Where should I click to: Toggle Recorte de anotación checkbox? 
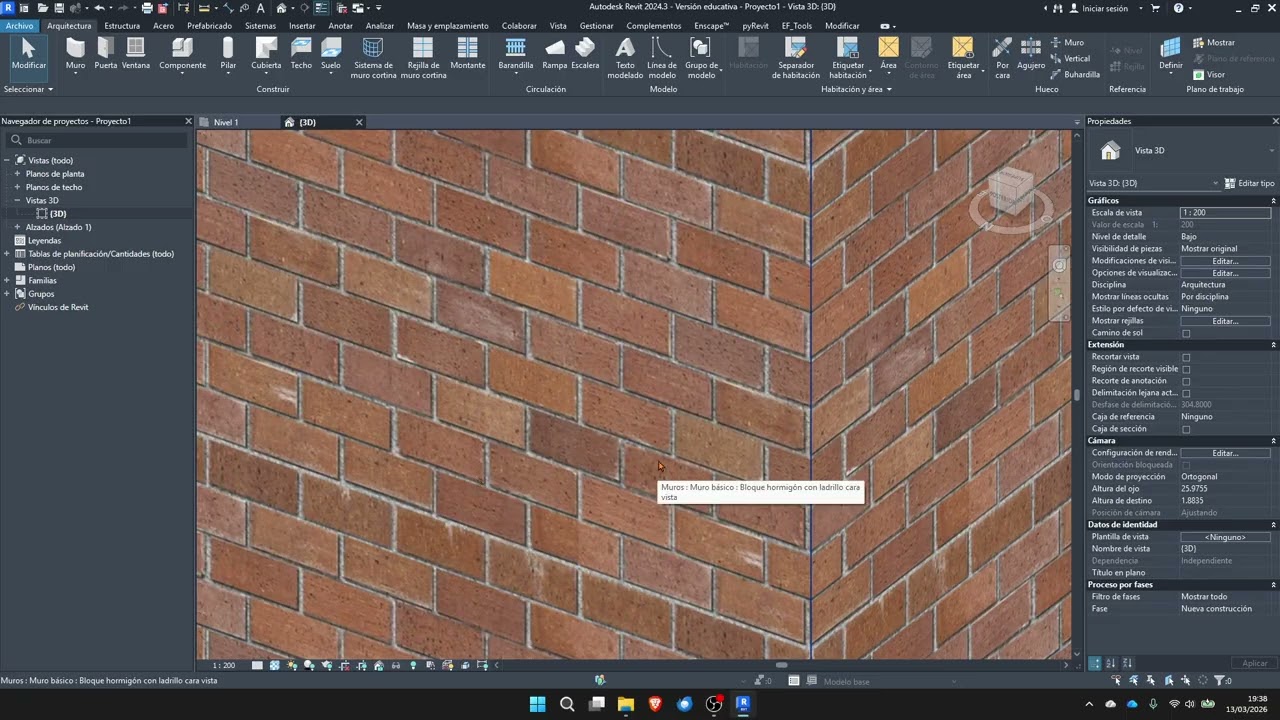point(1186,381)
